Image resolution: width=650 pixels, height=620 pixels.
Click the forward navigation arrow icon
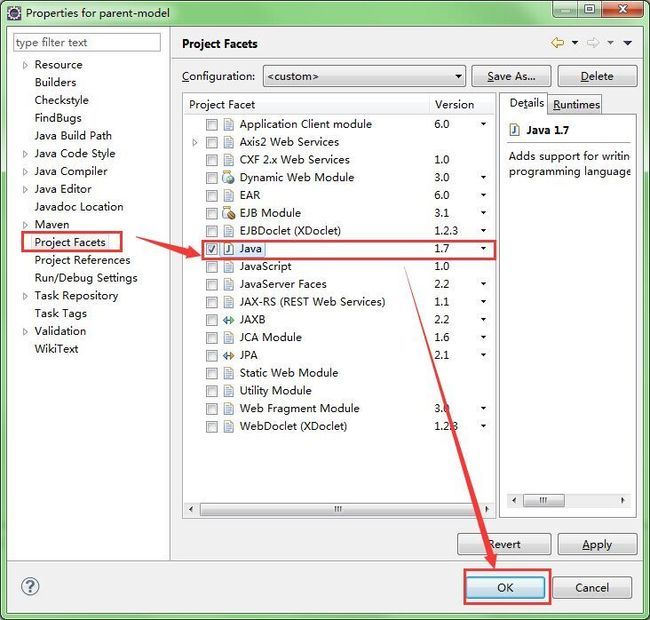[x=593, y=42]
